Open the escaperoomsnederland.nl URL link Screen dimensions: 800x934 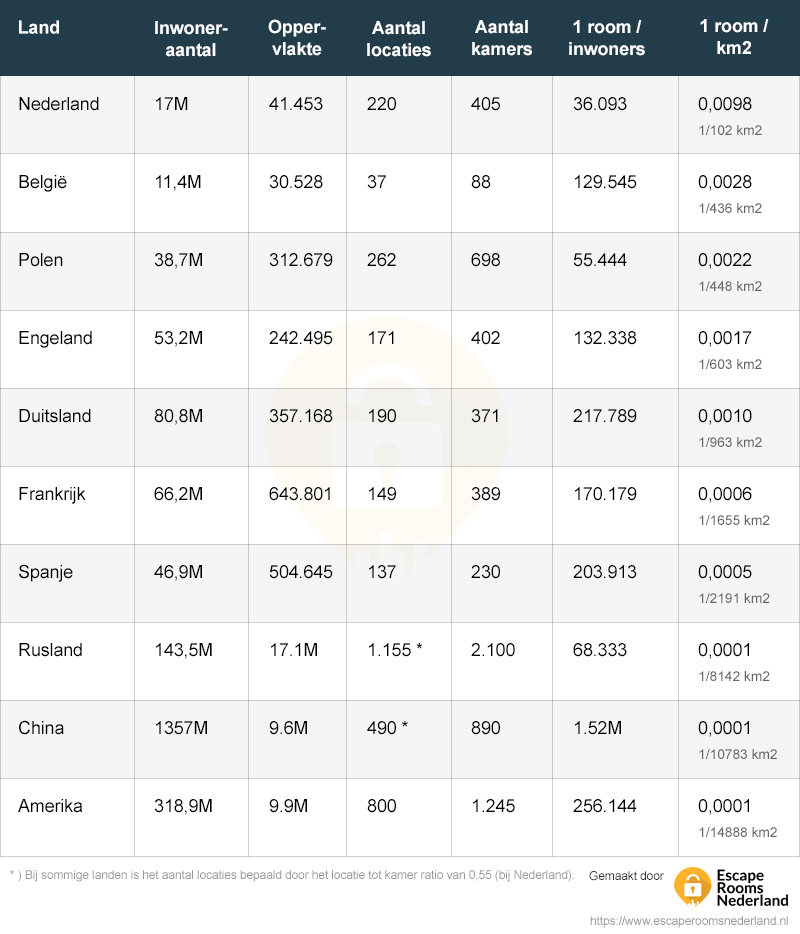pos(689,921)
